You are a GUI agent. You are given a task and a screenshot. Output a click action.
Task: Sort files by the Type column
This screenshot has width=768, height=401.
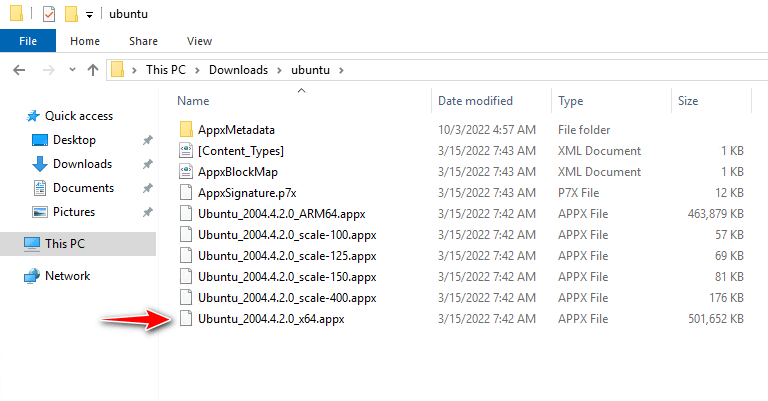[571, 101]
